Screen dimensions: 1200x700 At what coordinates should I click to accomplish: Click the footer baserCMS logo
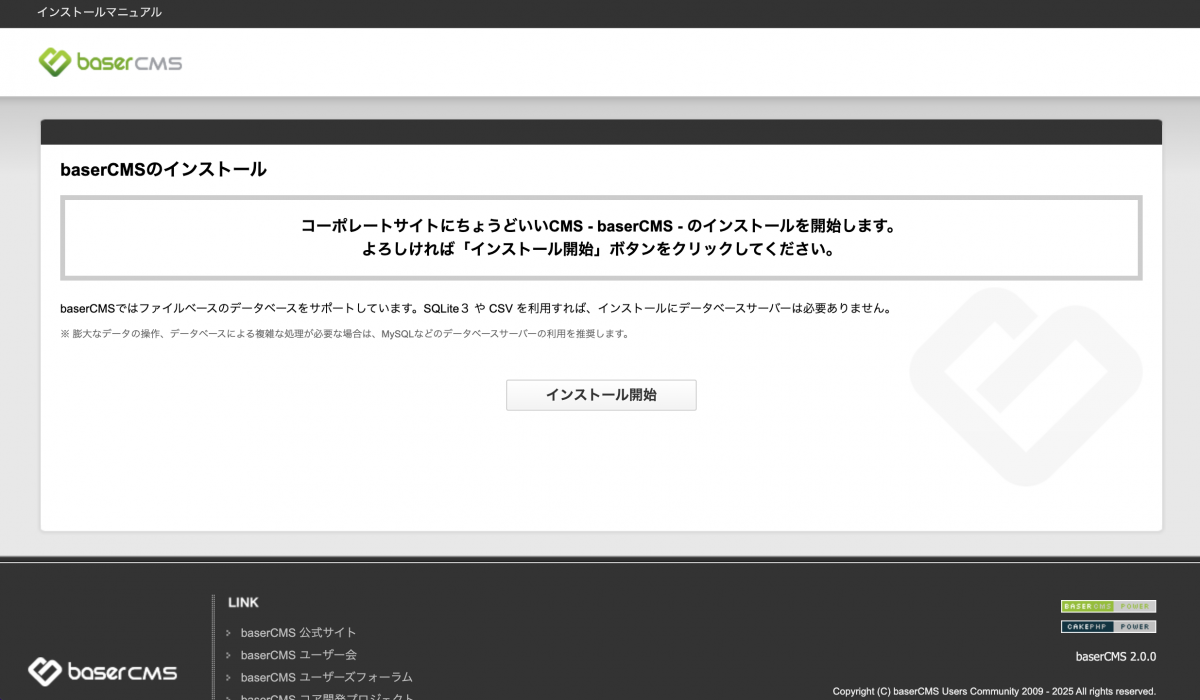(102, 671)
